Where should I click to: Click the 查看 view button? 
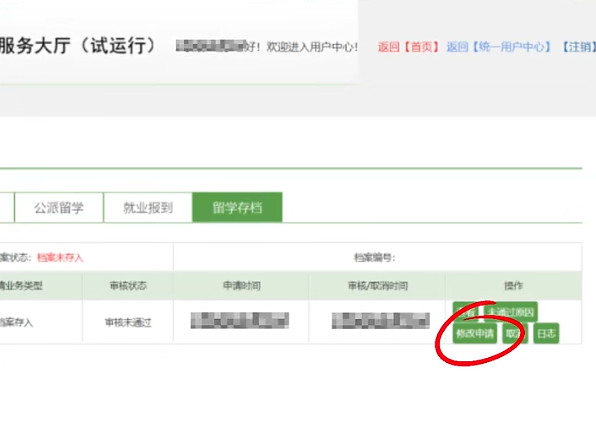tap(465, 312)
